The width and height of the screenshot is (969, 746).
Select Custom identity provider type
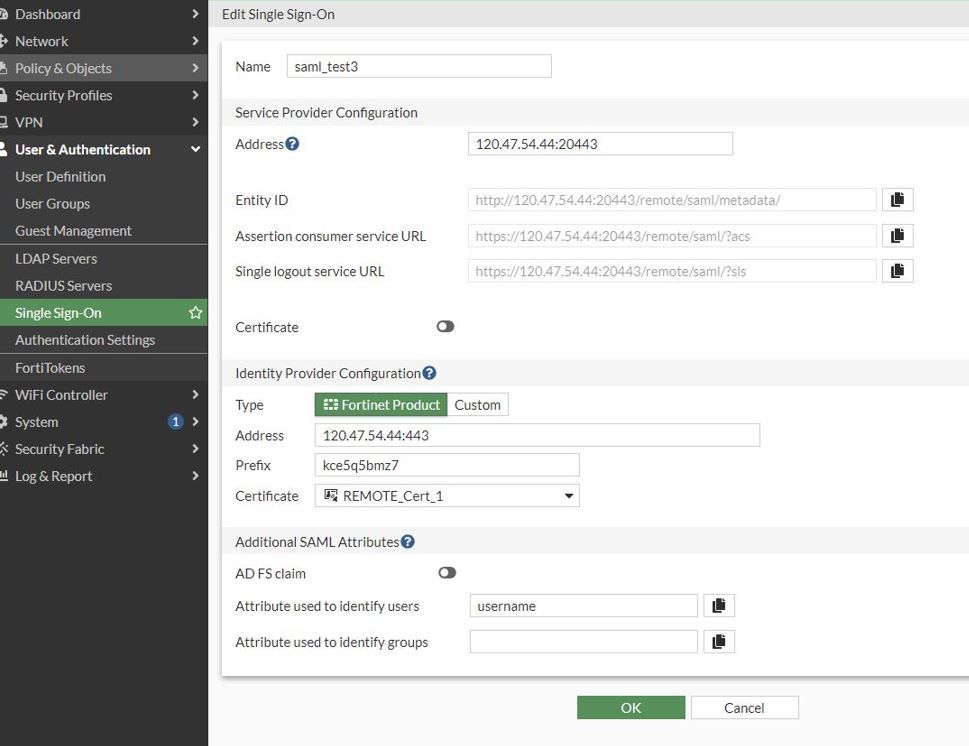pyautogui.click(x=477, y=405)
